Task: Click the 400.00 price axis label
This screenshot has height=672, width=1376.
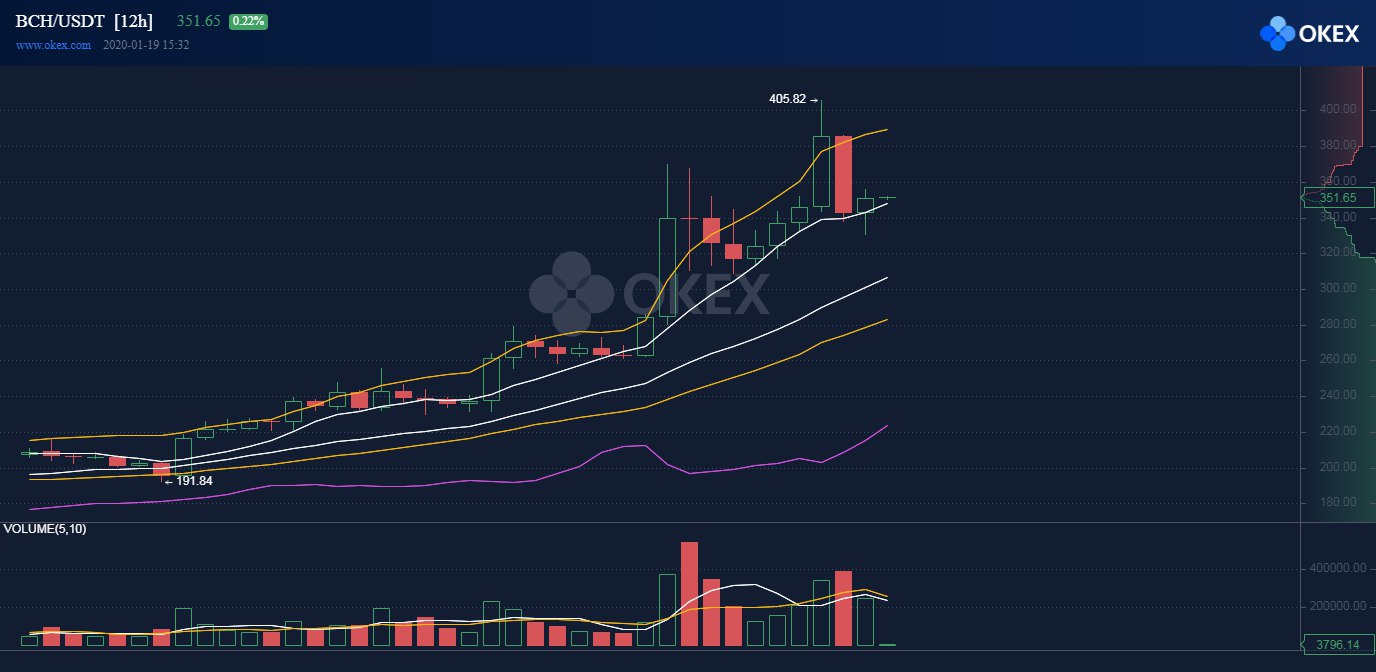Action: point(1338,109)
